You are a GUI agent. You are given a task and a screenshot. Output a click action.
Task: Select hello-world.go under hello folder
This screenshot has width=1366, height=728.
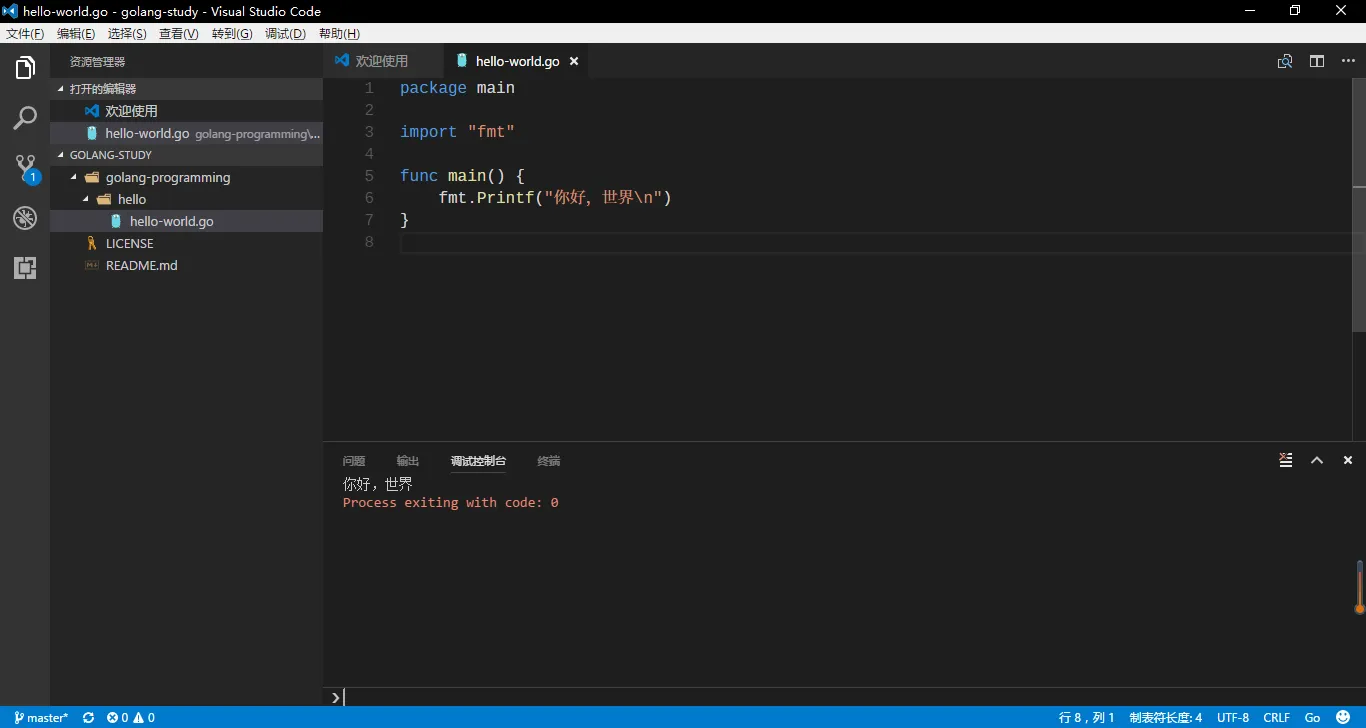[187, 221]
